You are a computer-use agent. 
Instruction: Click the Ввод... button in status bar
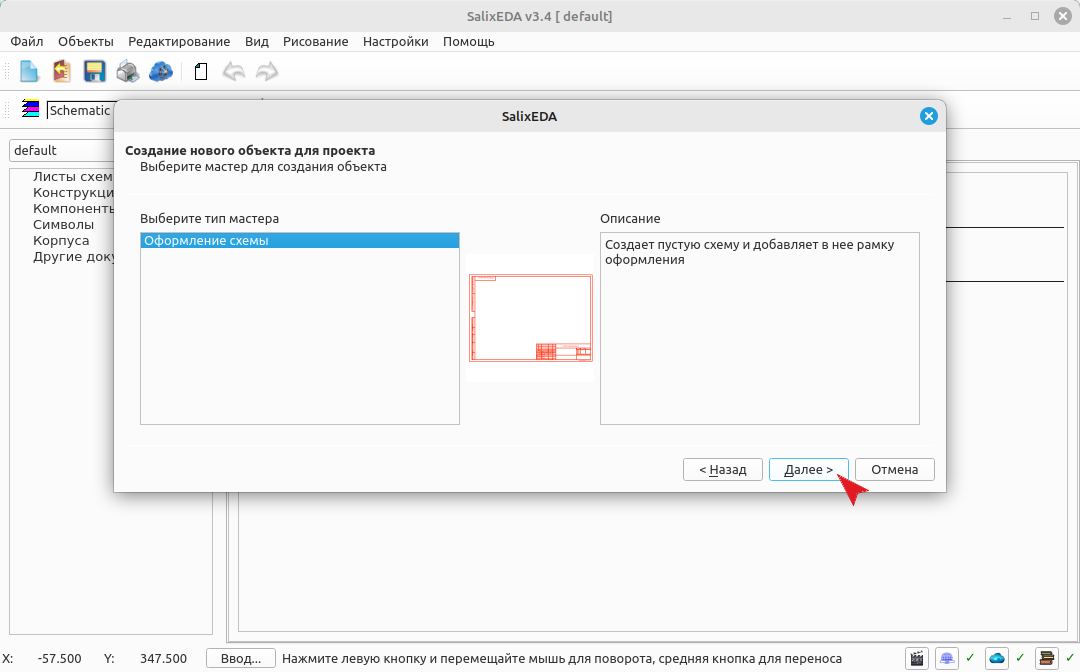[240, 659]
